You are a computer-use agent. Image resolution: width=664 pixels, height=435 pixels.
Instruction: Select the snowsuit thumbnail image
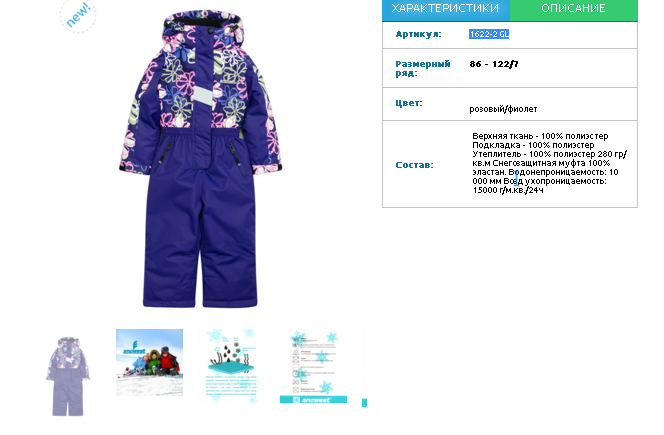pos(68,376)
